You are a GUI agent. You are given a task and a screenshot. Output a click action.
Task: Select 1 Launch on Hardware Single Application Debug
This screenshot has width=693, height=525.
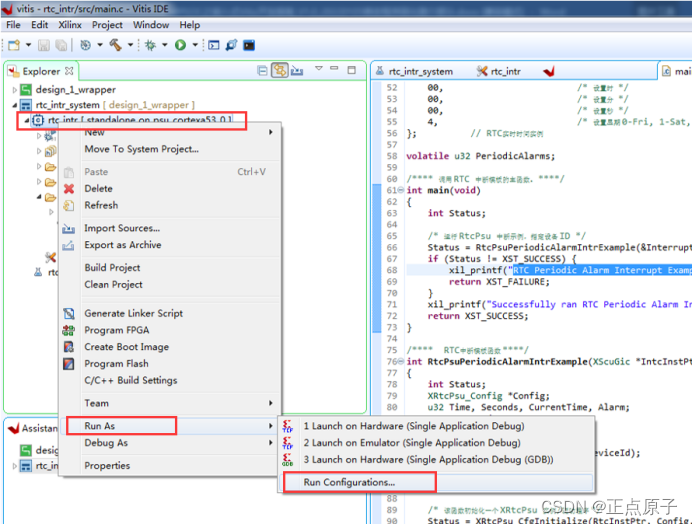(x=438, y=426)
